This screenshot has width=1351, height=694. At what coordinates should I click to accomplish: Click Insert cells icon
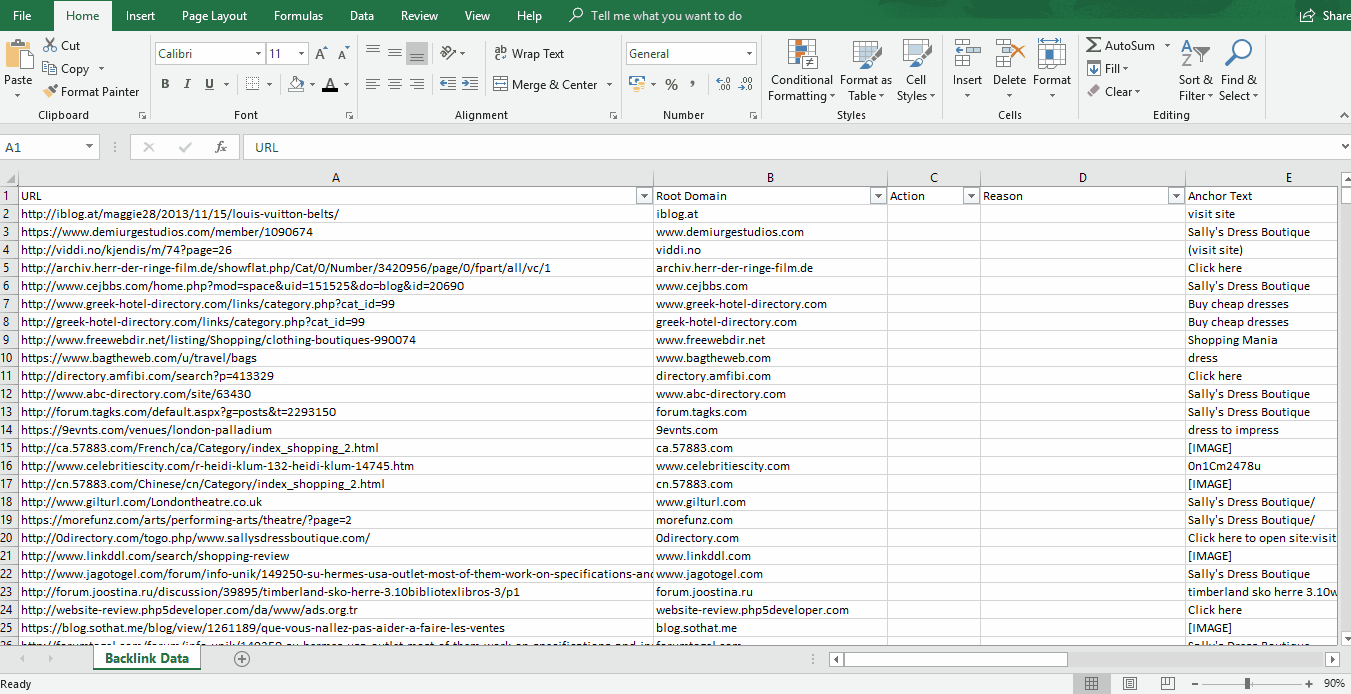point(967,54)
